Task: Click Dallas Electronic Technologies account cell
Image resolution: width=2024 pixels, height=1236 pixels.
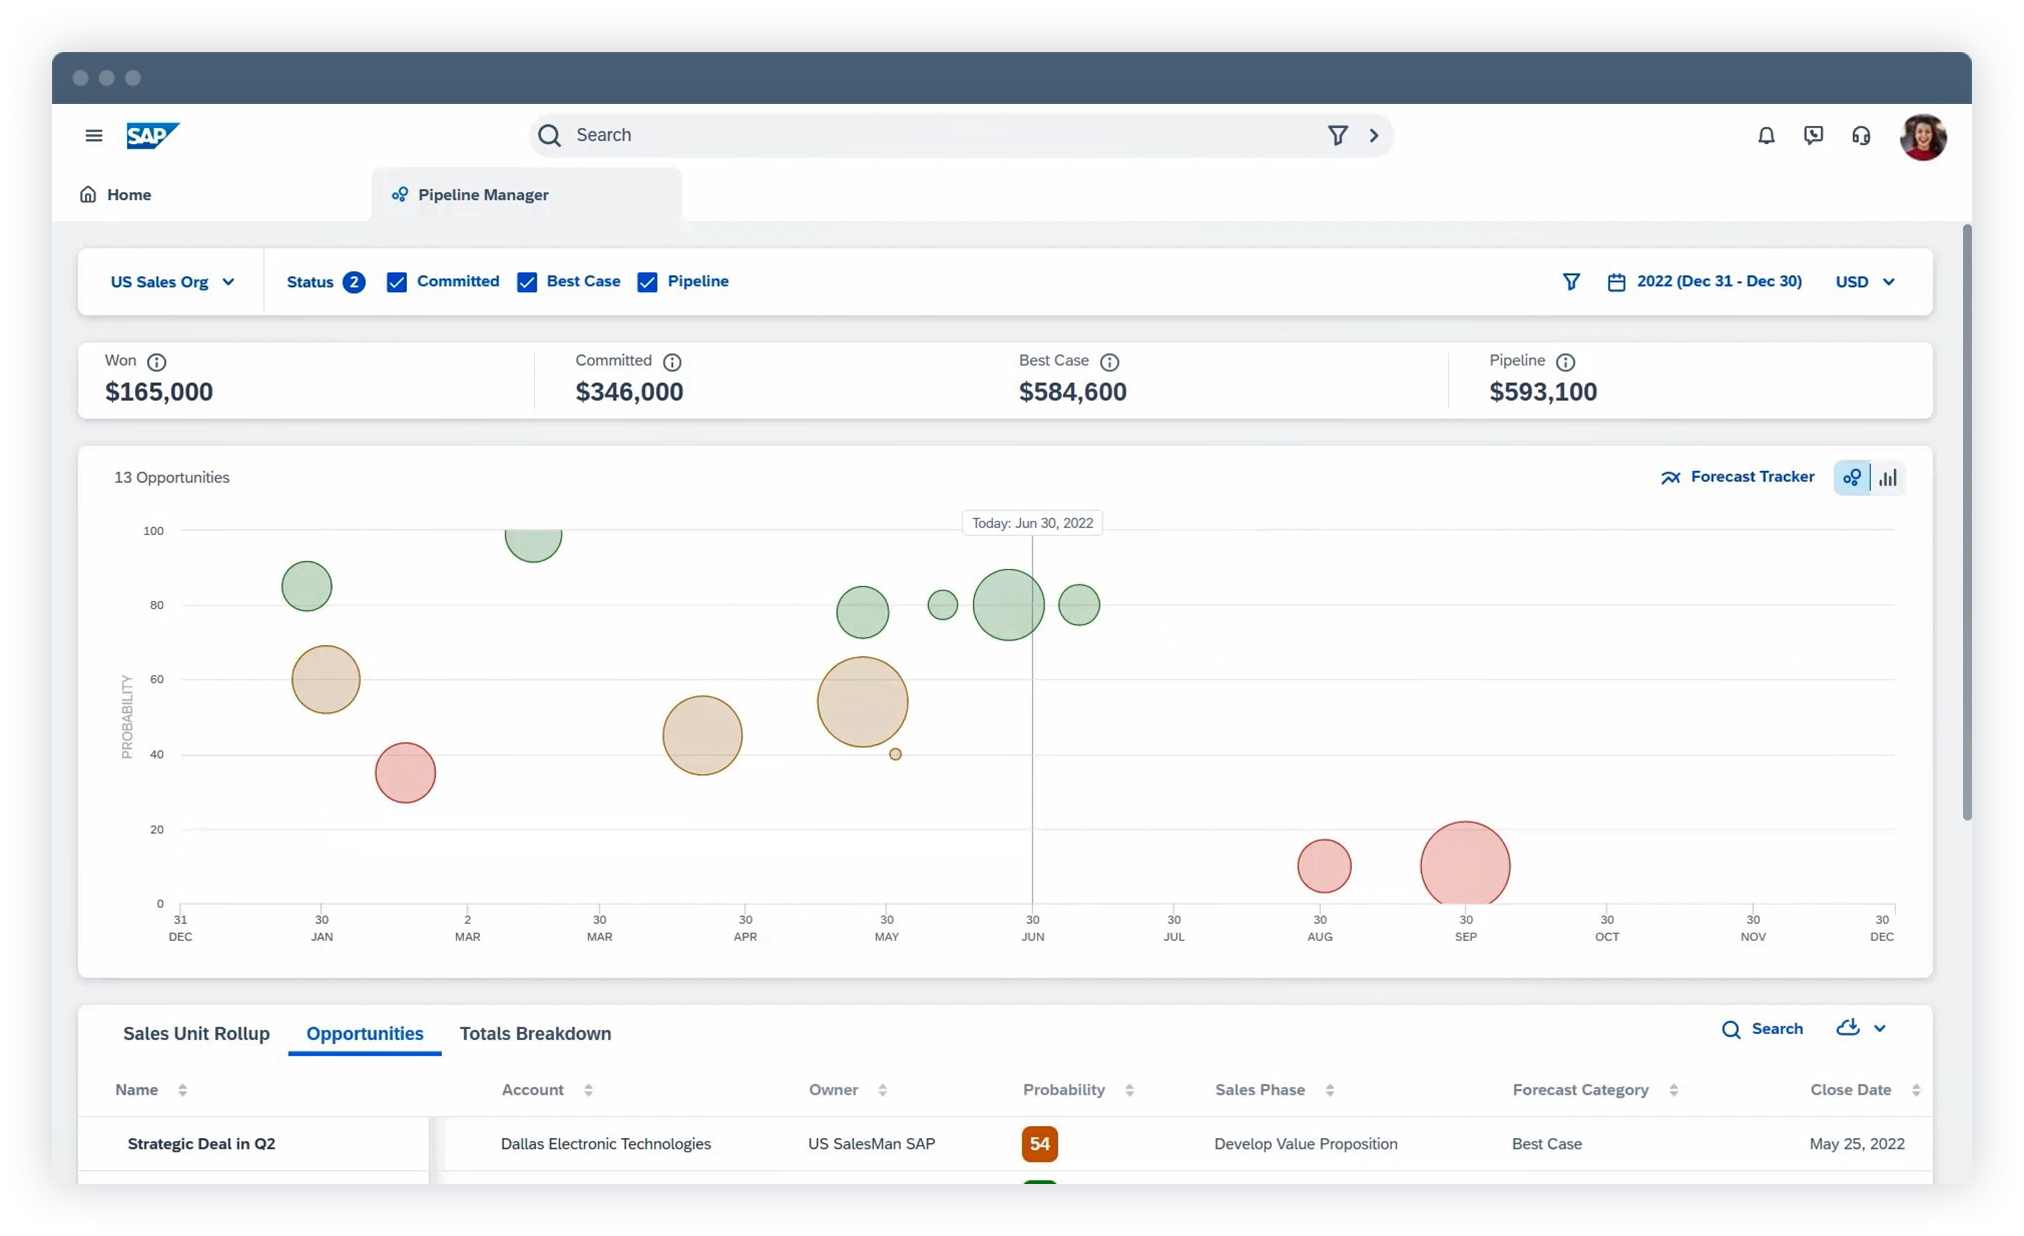Action: [x=606, y=1144]
